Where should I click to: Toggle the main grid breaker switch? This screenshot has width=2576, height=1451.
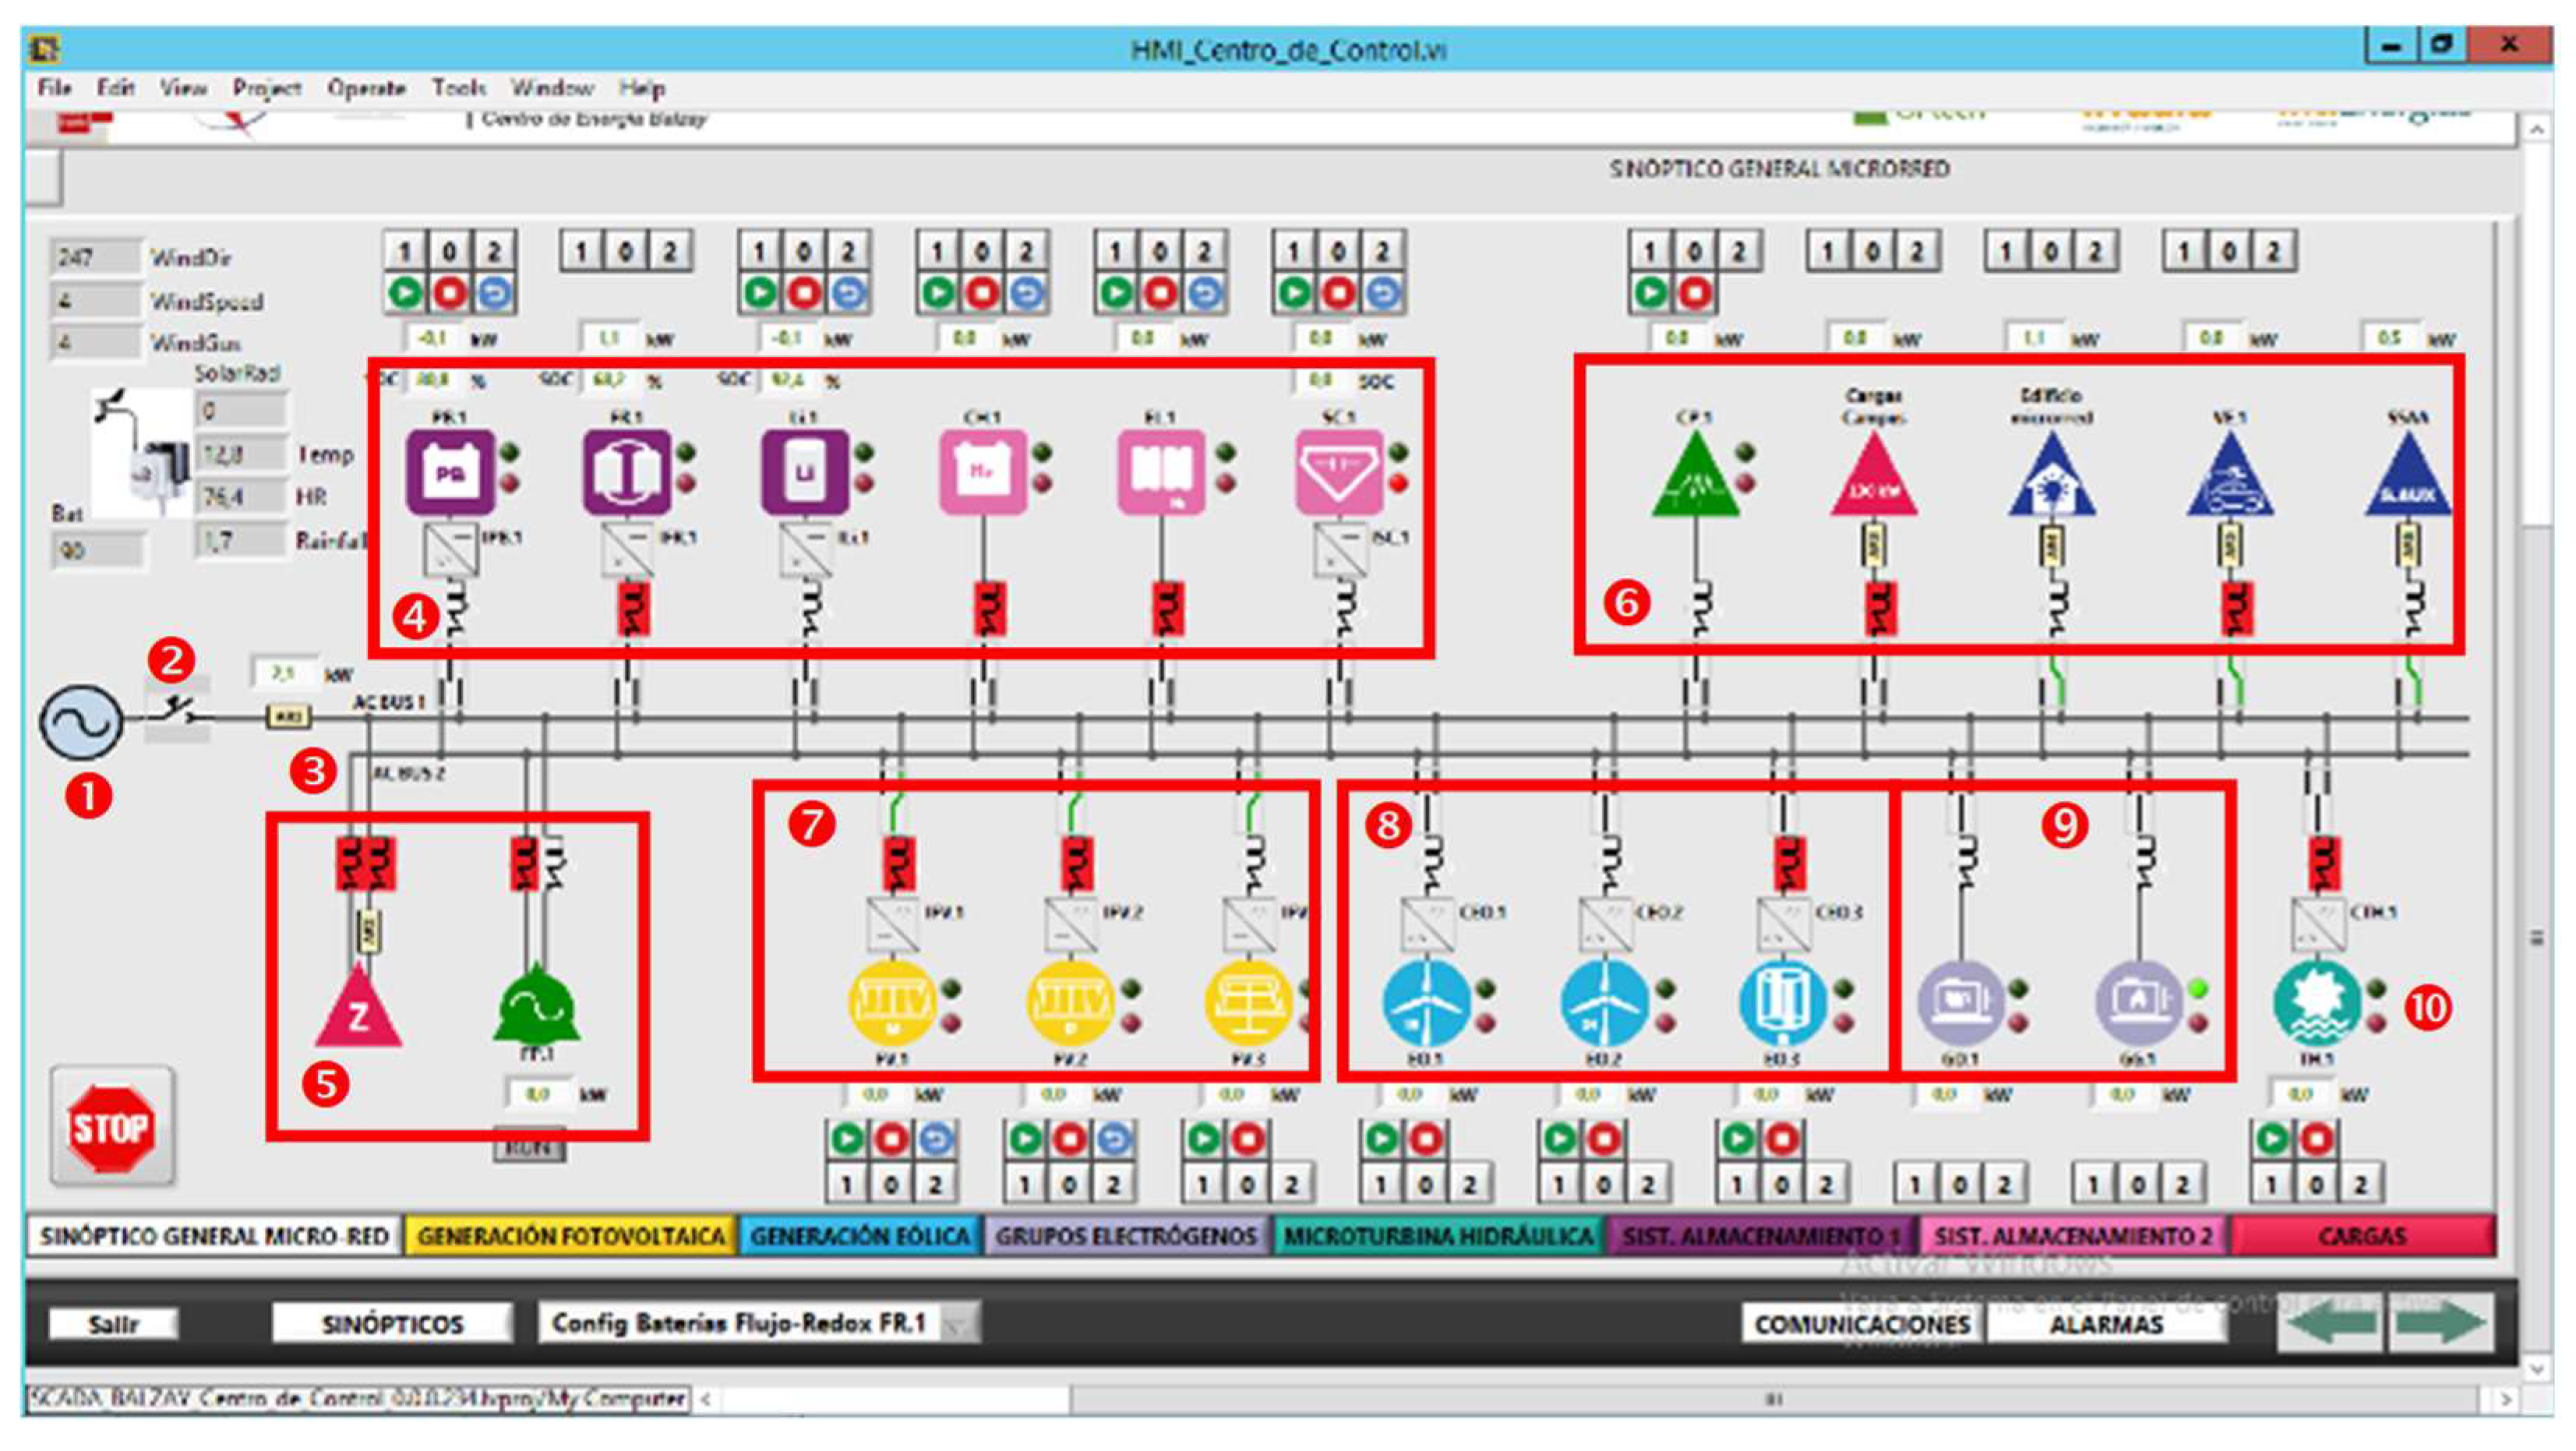coord(177,711)
